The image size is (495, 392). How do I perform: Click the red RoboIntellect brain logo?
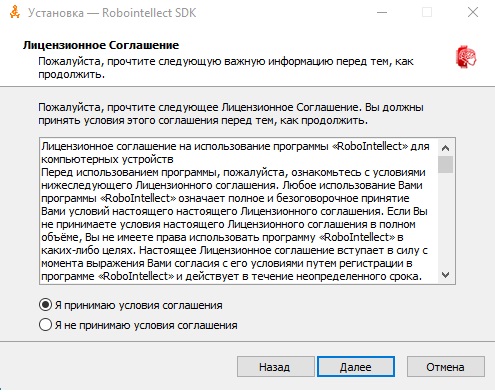click(466, 57)
